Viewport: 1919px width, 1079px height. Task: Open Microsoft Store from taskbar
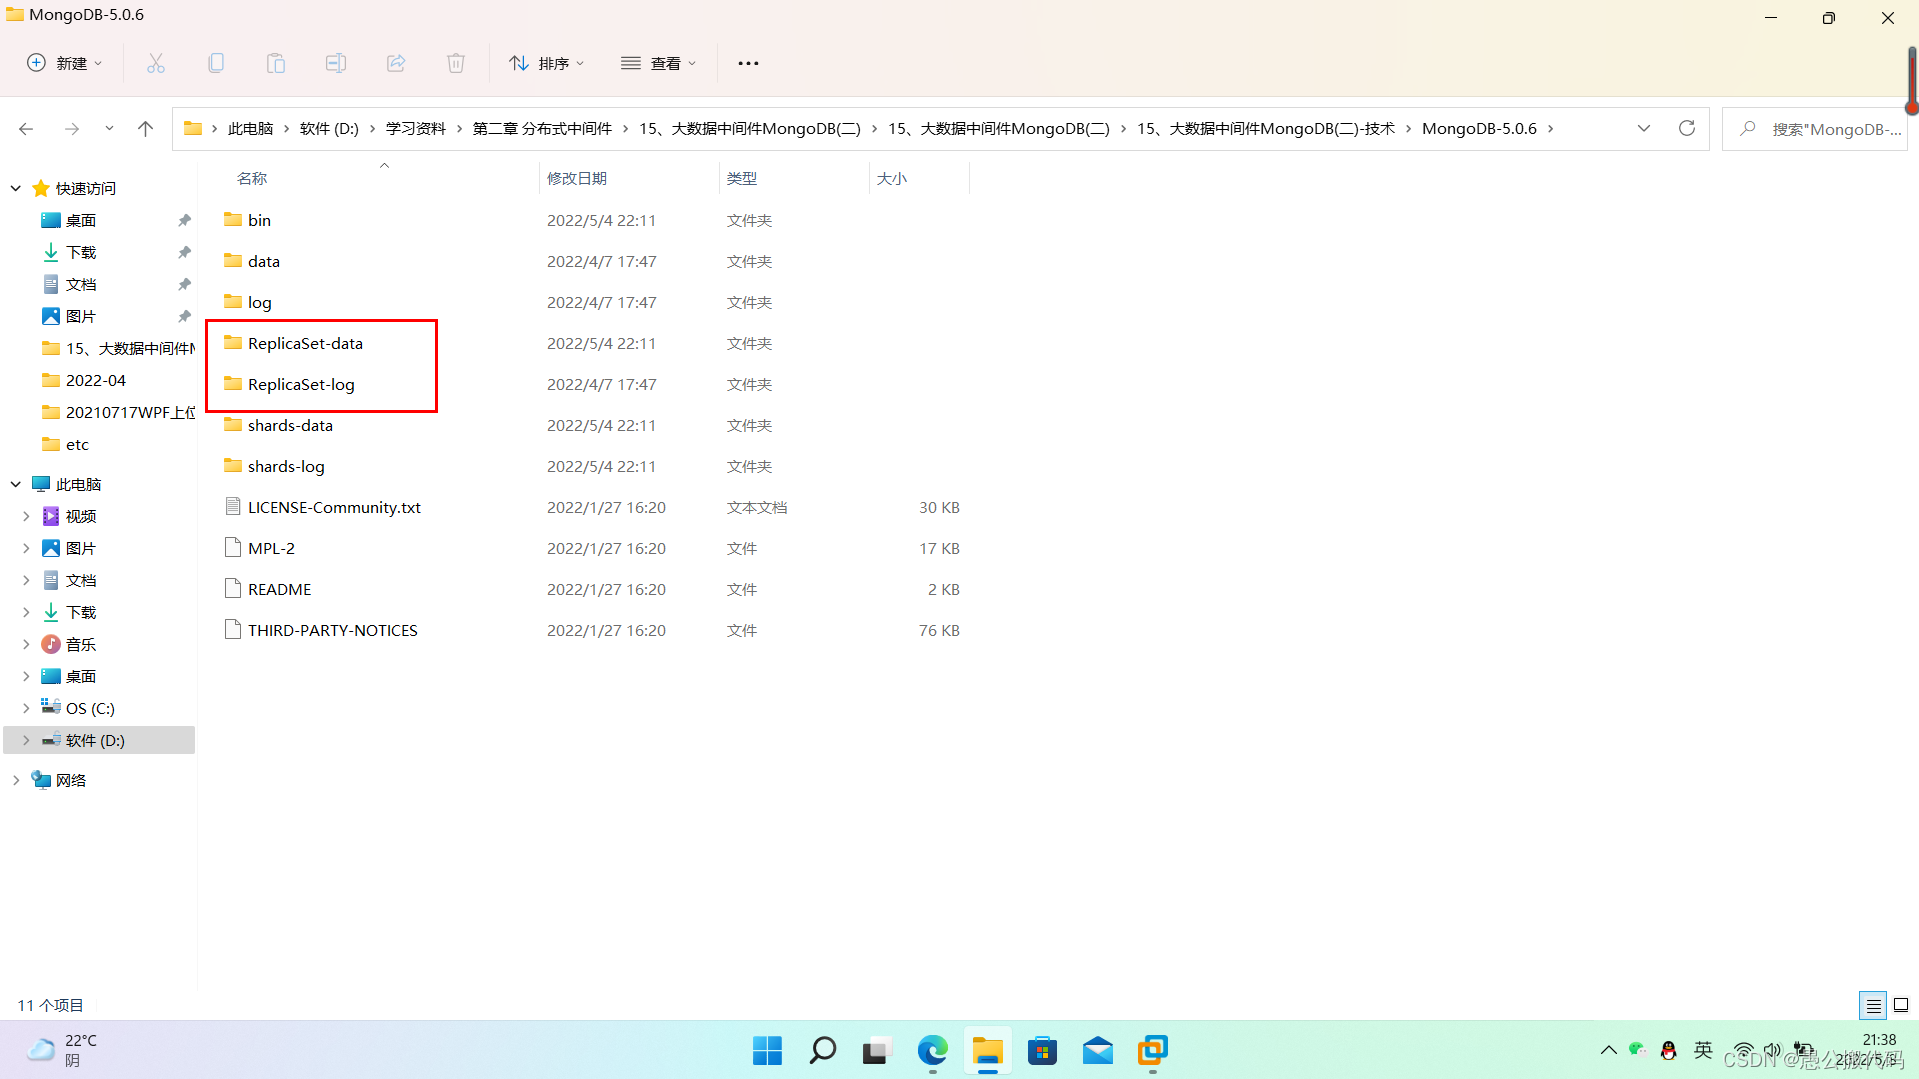(1043, 1051)
